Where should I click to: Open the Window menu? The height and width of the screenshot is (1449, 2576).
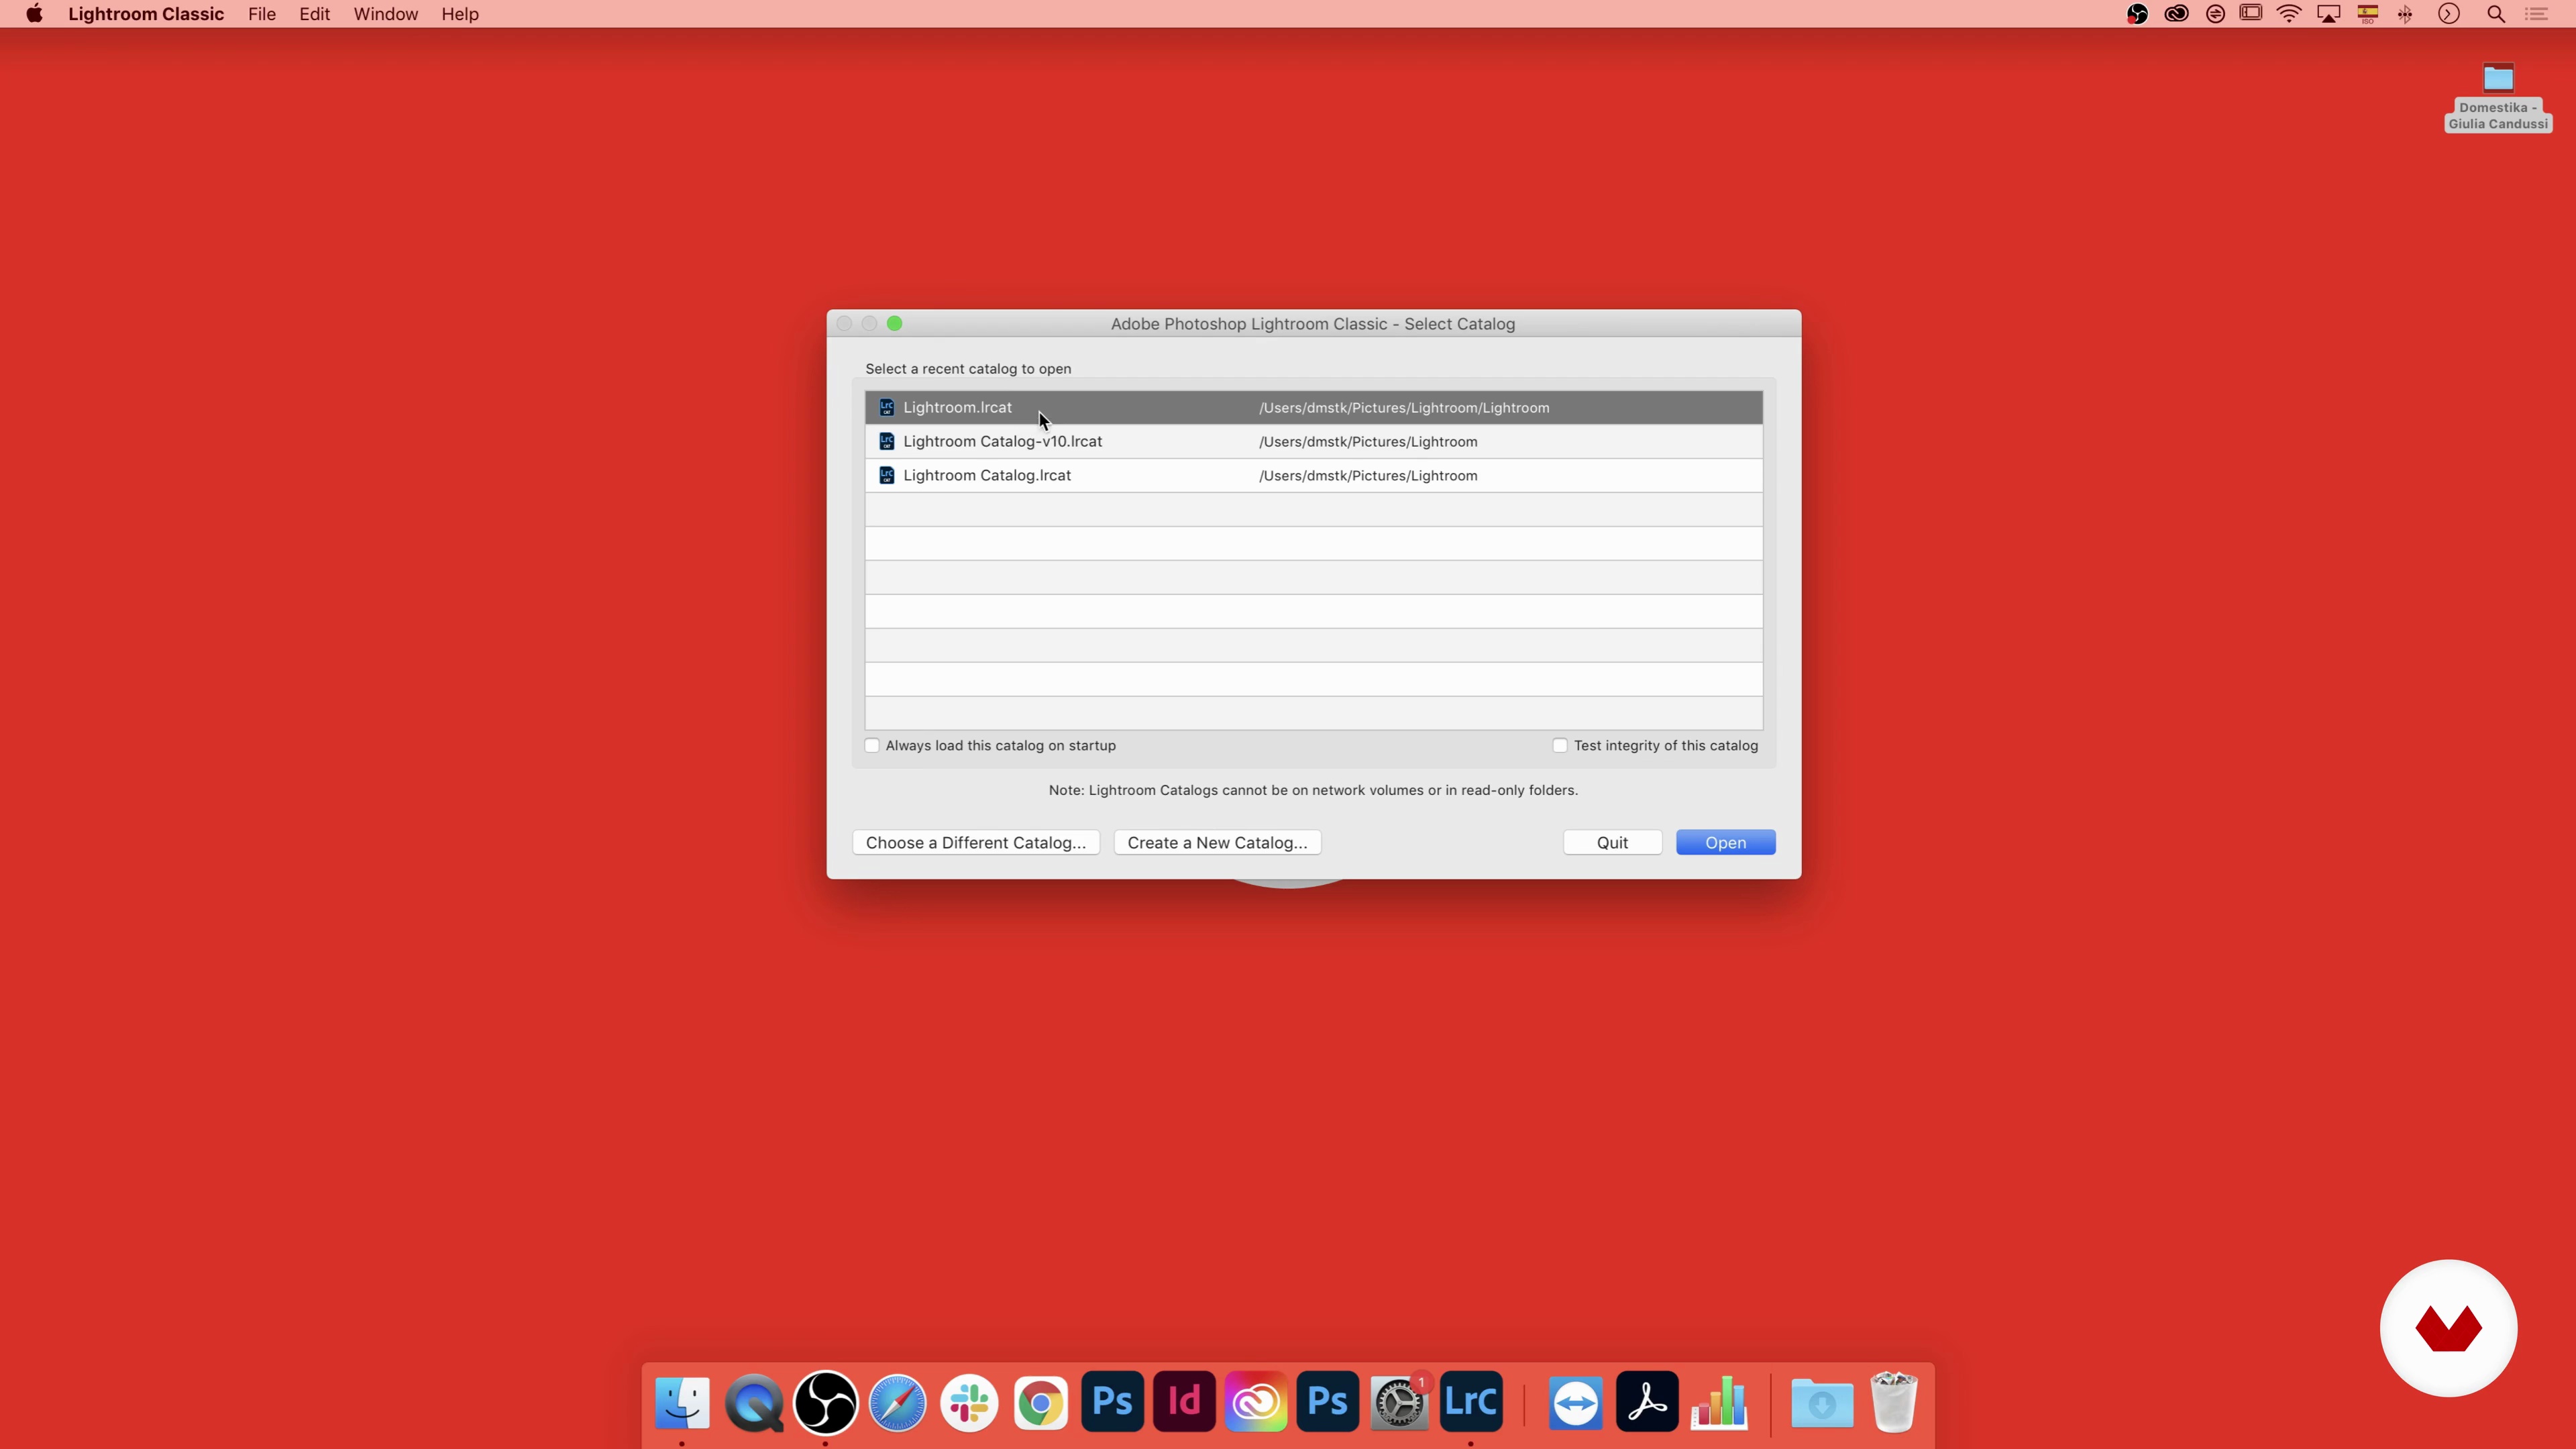coord(385,14)
